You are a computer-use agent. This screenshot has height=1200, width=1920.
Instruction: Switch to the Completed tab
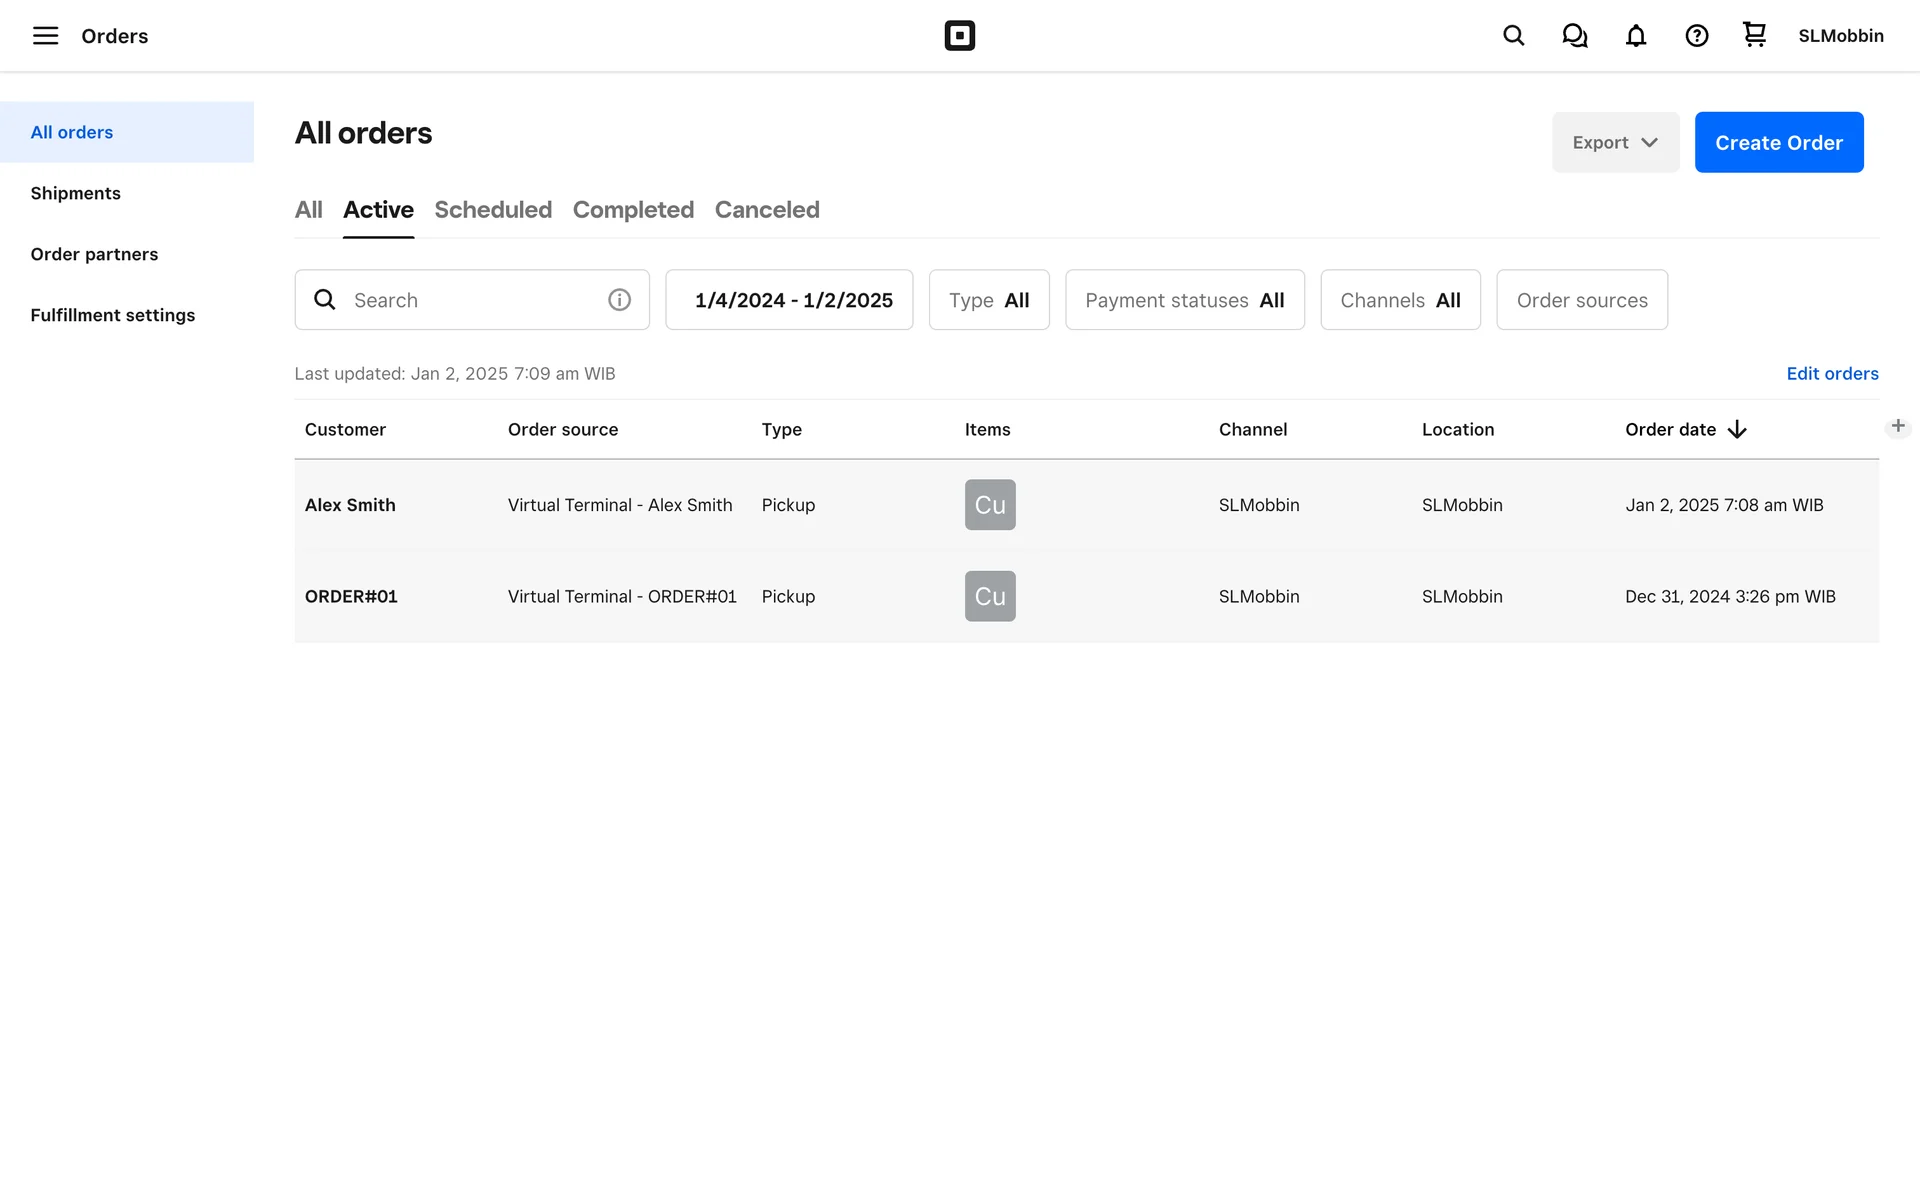[633, 210]
